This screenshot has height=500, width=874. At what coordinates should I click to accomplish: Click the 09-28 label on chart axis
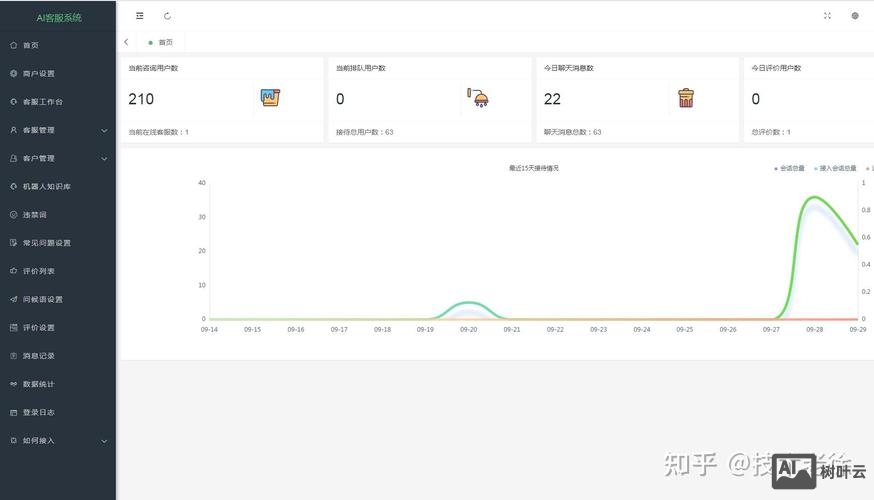point(814,329)
